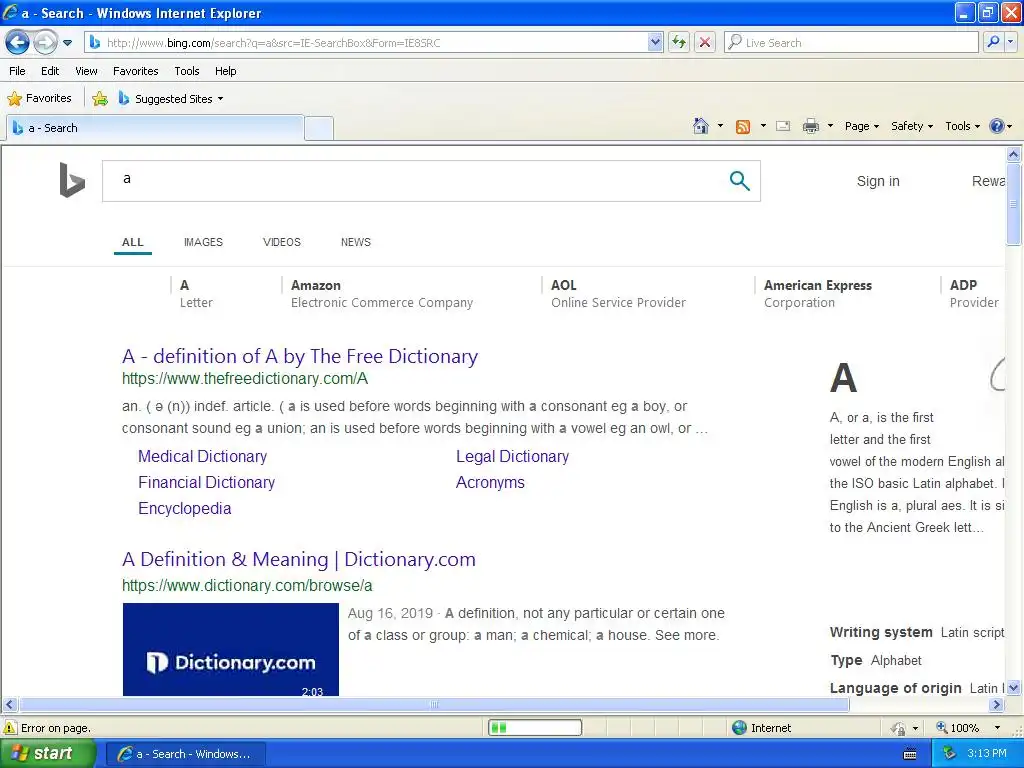Open the File menu

18,71
